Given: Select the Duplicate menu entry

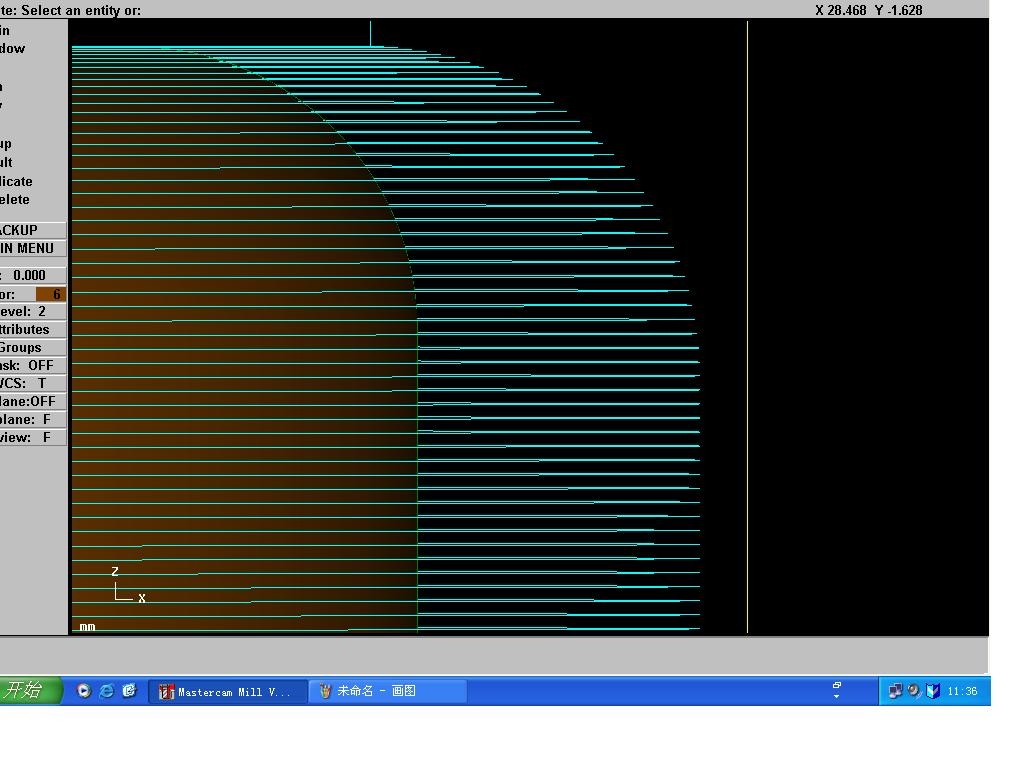Looking at the screenshot, I should pos(16,181).
